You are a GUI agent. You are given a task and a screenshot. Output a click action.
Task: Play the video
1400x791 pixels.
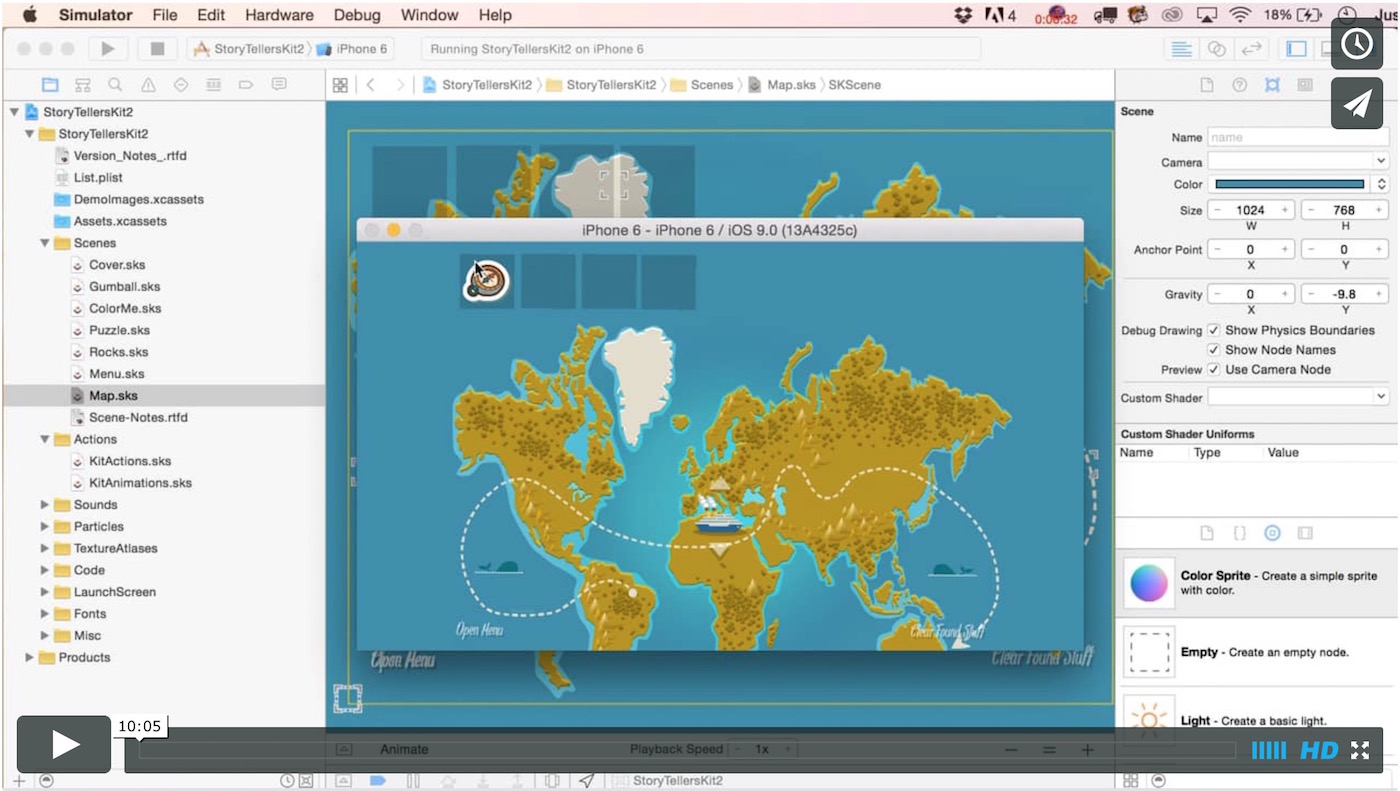coord(64,745)
